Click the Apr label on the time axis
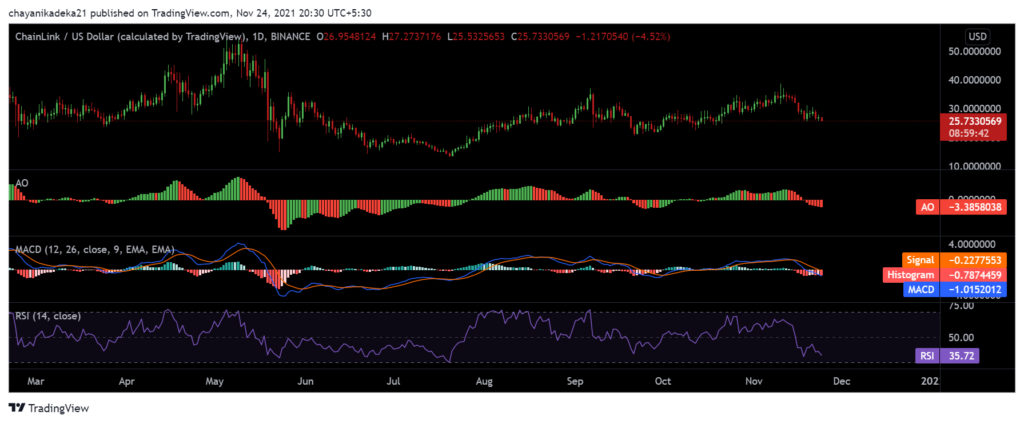 coord(127,380)
